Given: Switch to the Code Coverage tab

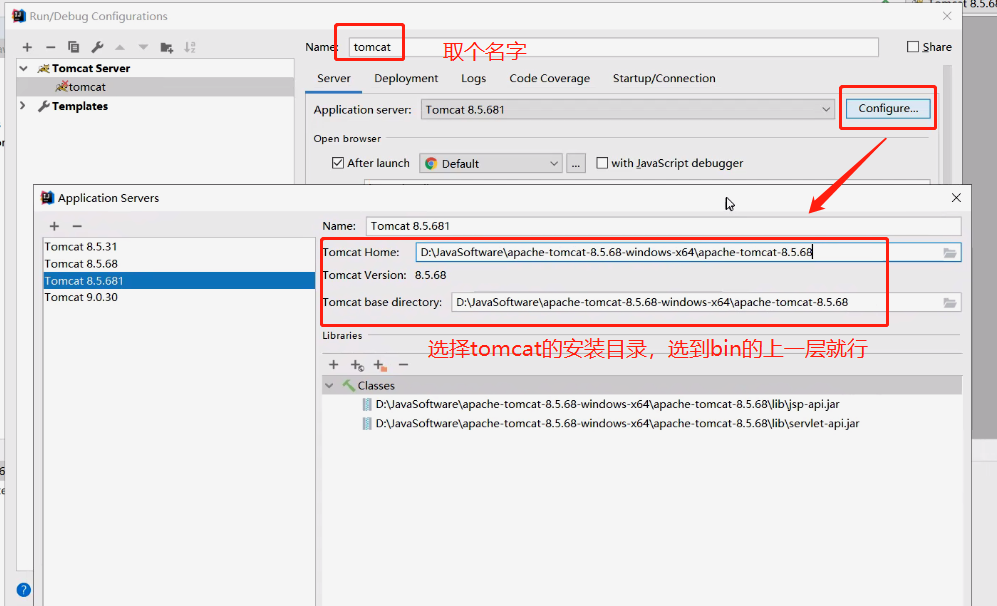Looking at the screenshot, I should (549, 78).
